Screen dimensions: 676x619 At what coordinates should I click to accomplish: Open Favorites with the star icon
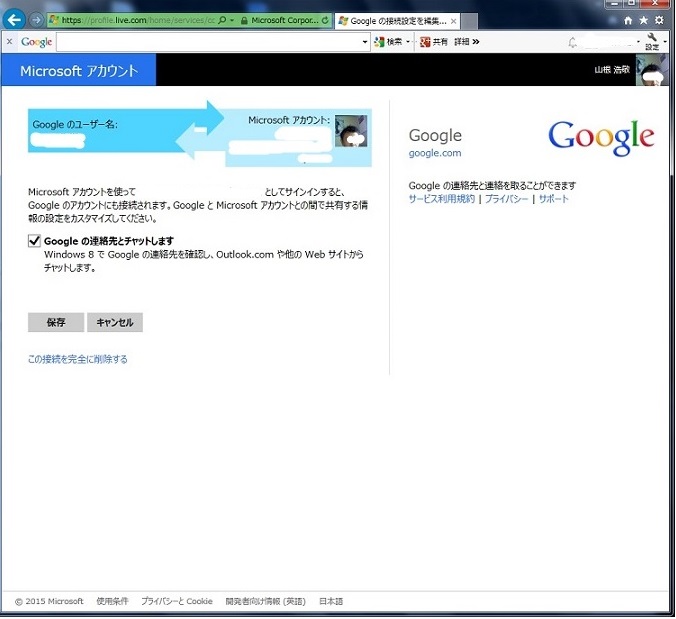click(643, 20)
